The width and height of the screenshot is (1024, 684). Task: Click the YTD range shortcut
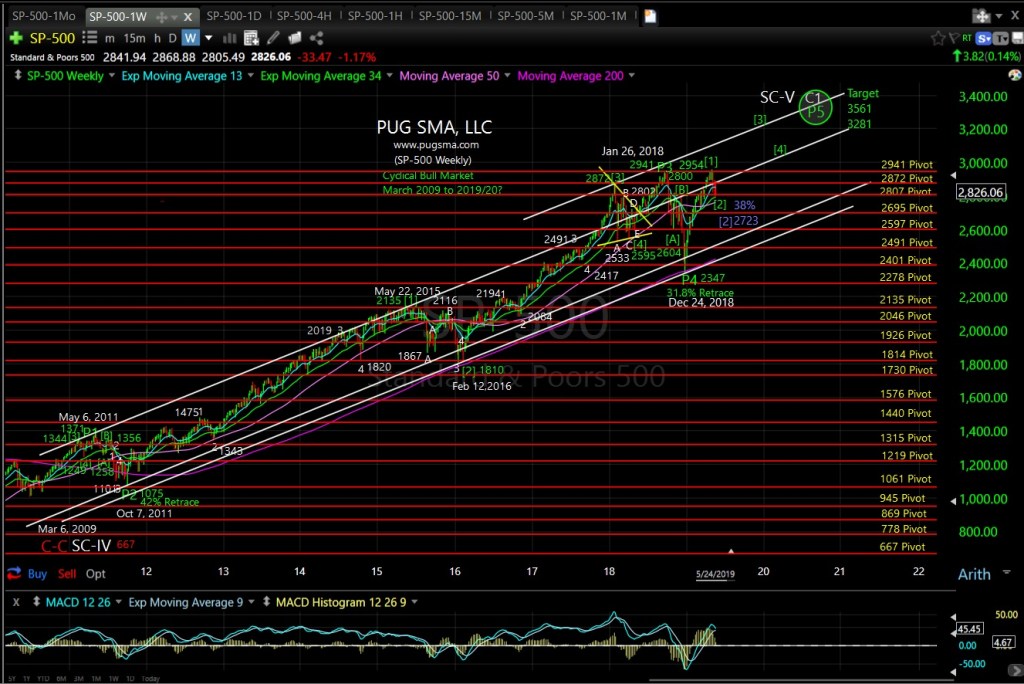(43, 679)
